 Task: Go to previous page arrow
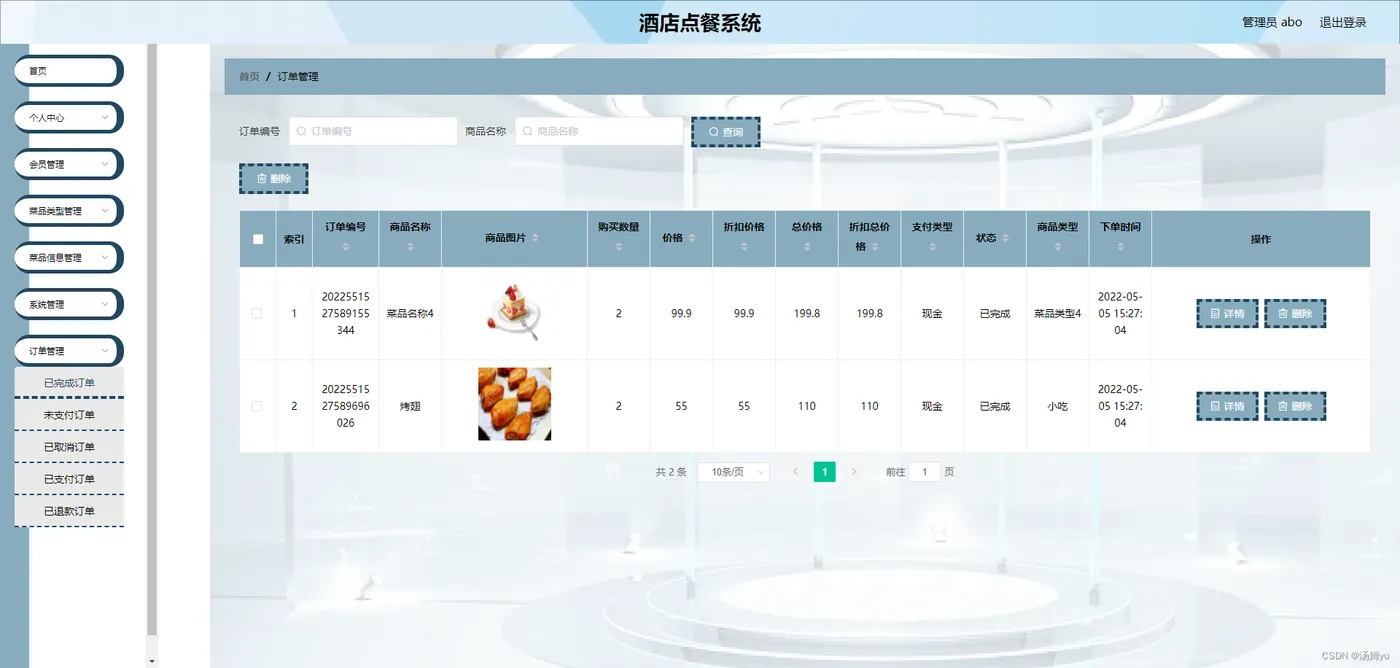click(795, 472)
